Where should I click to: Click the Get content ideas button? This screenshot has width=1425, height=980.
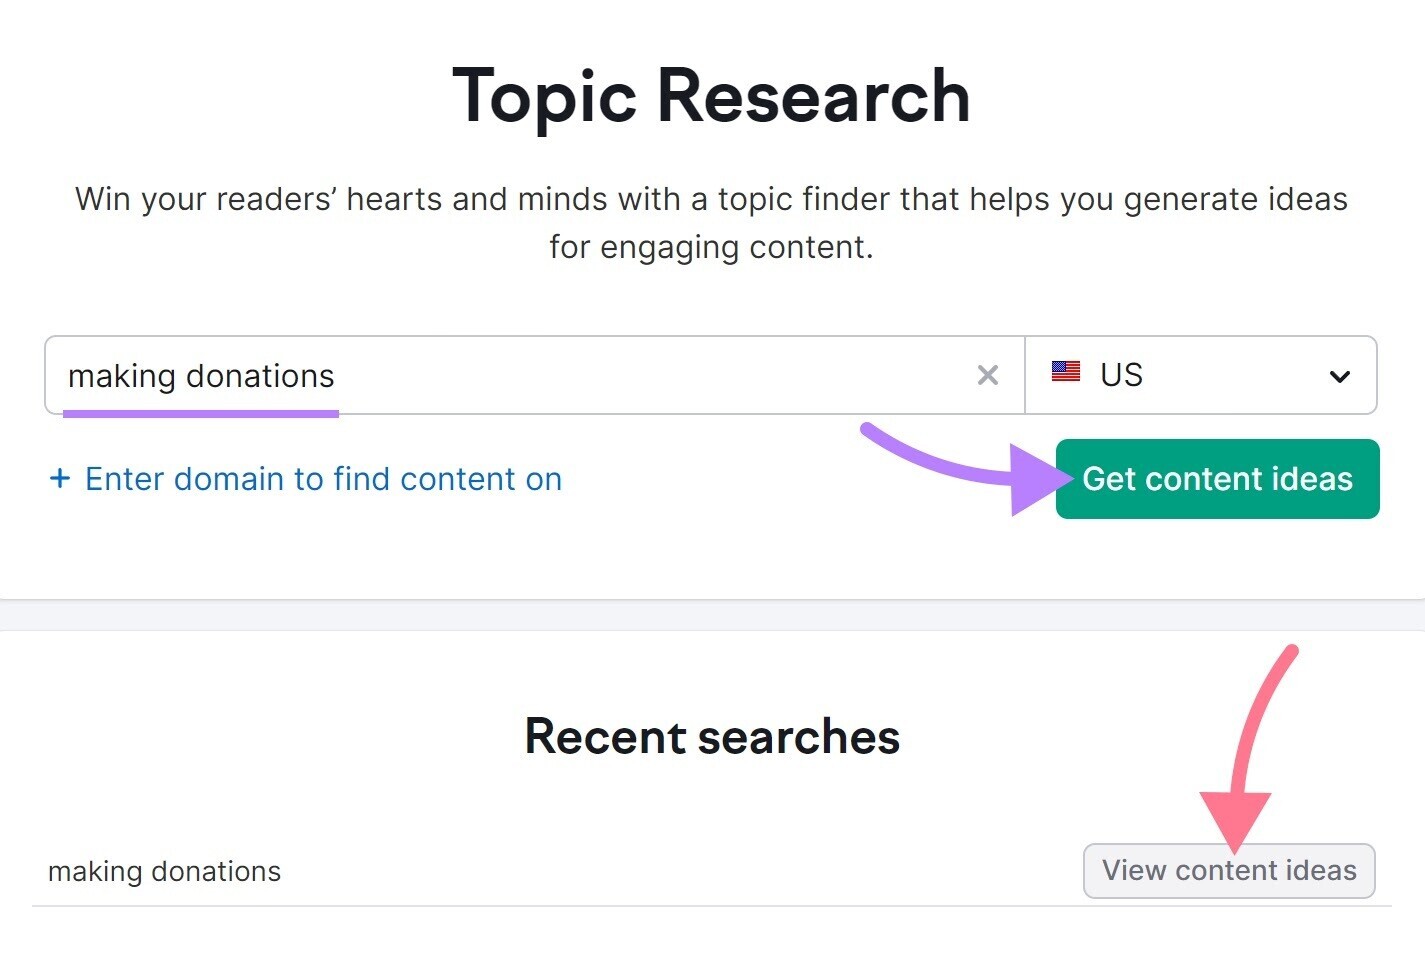[x=1217, y=479]
